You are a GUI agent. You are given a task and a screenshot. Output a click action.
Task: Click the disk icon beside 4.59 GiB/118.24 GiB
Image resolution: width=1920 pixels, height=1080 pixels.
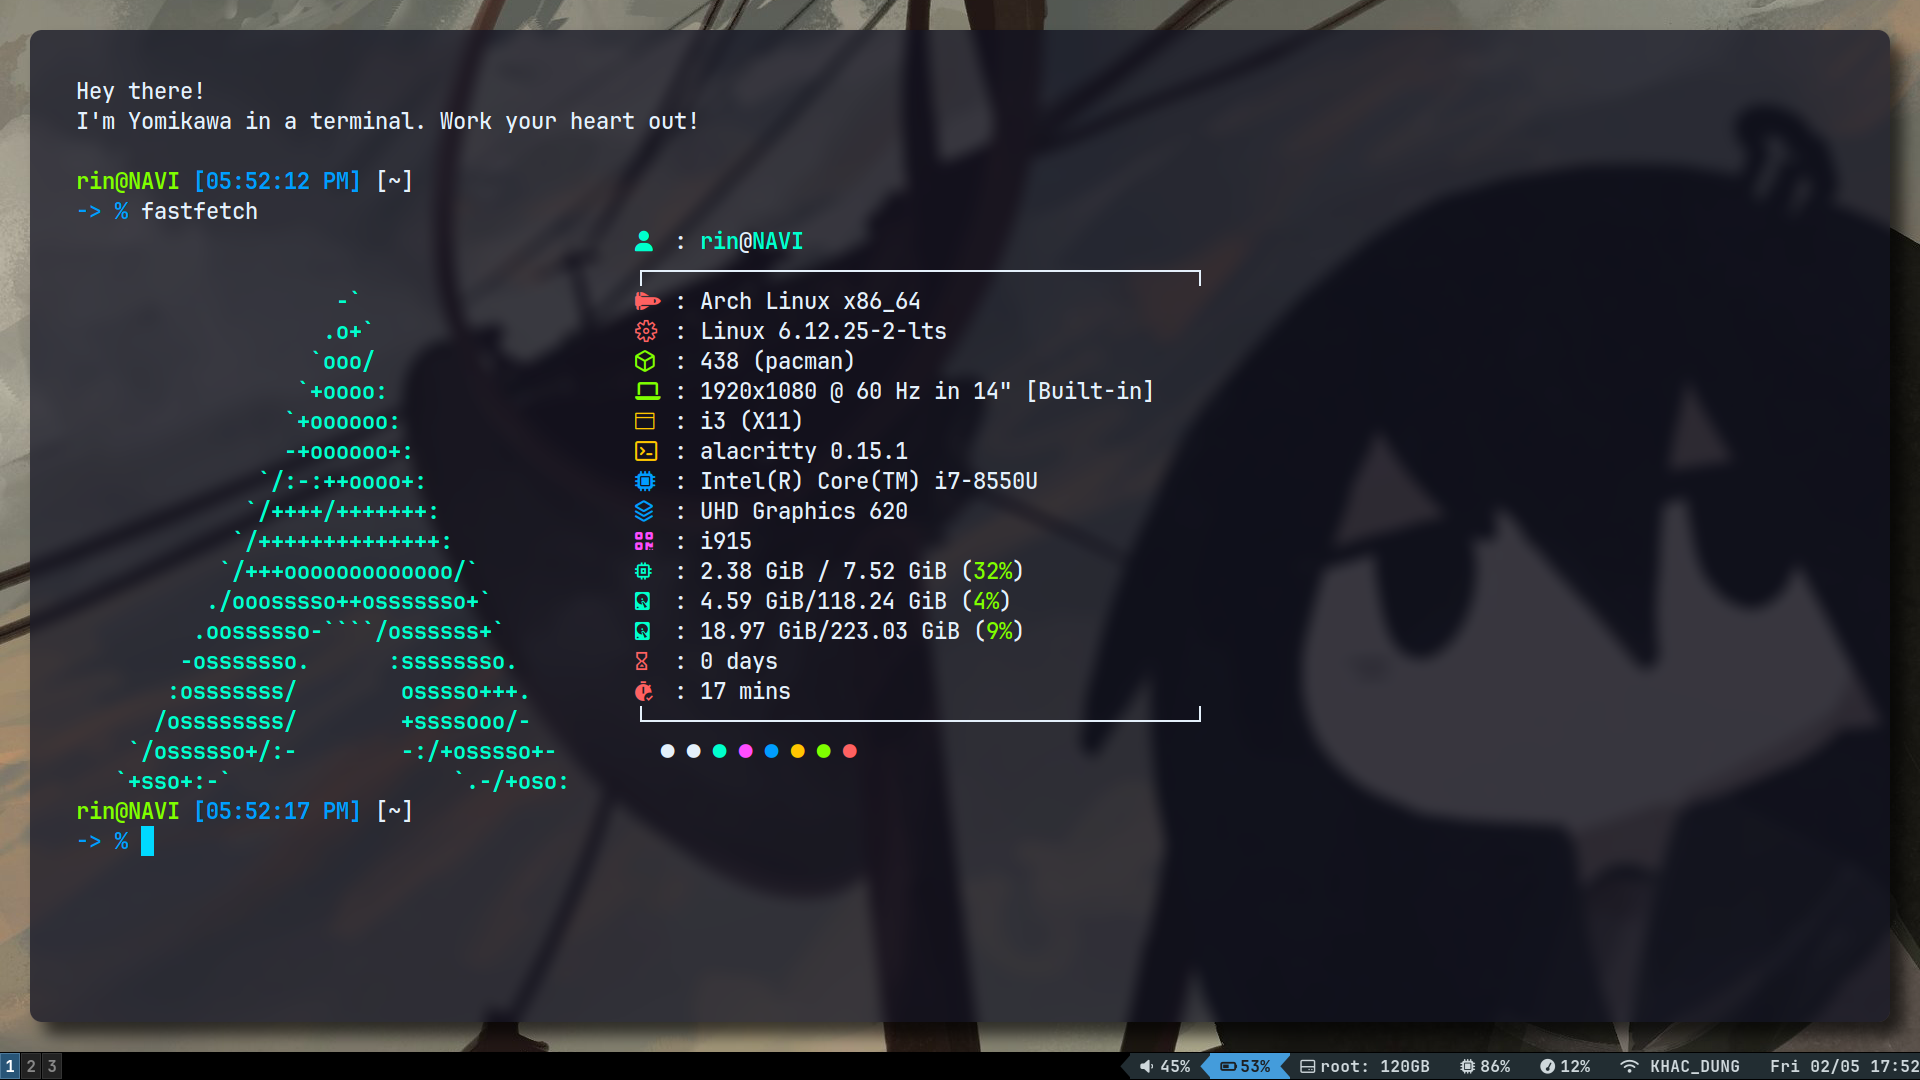coord(643,601)
